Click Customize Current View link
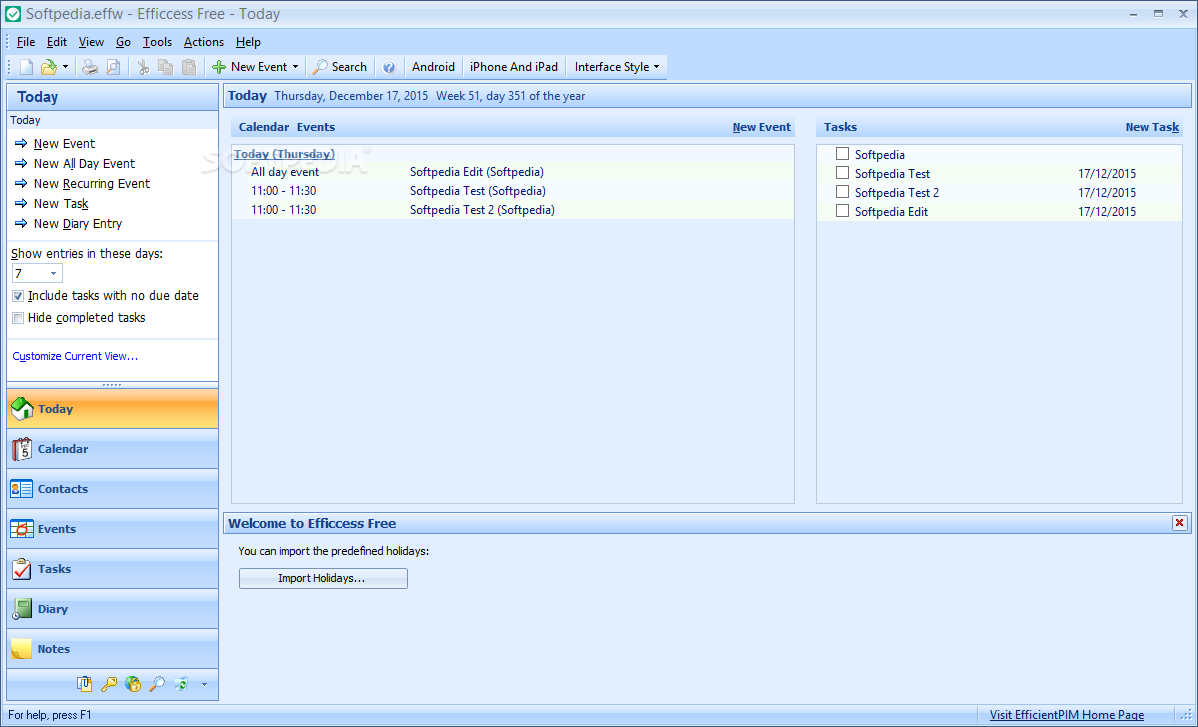The height and width of the screenshot is (727, 1198). pos(75,356)
